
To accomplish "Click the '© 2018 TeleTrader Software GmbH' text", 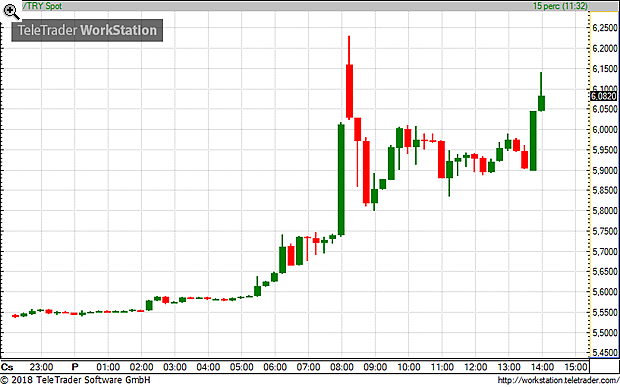I will point(76,381).
